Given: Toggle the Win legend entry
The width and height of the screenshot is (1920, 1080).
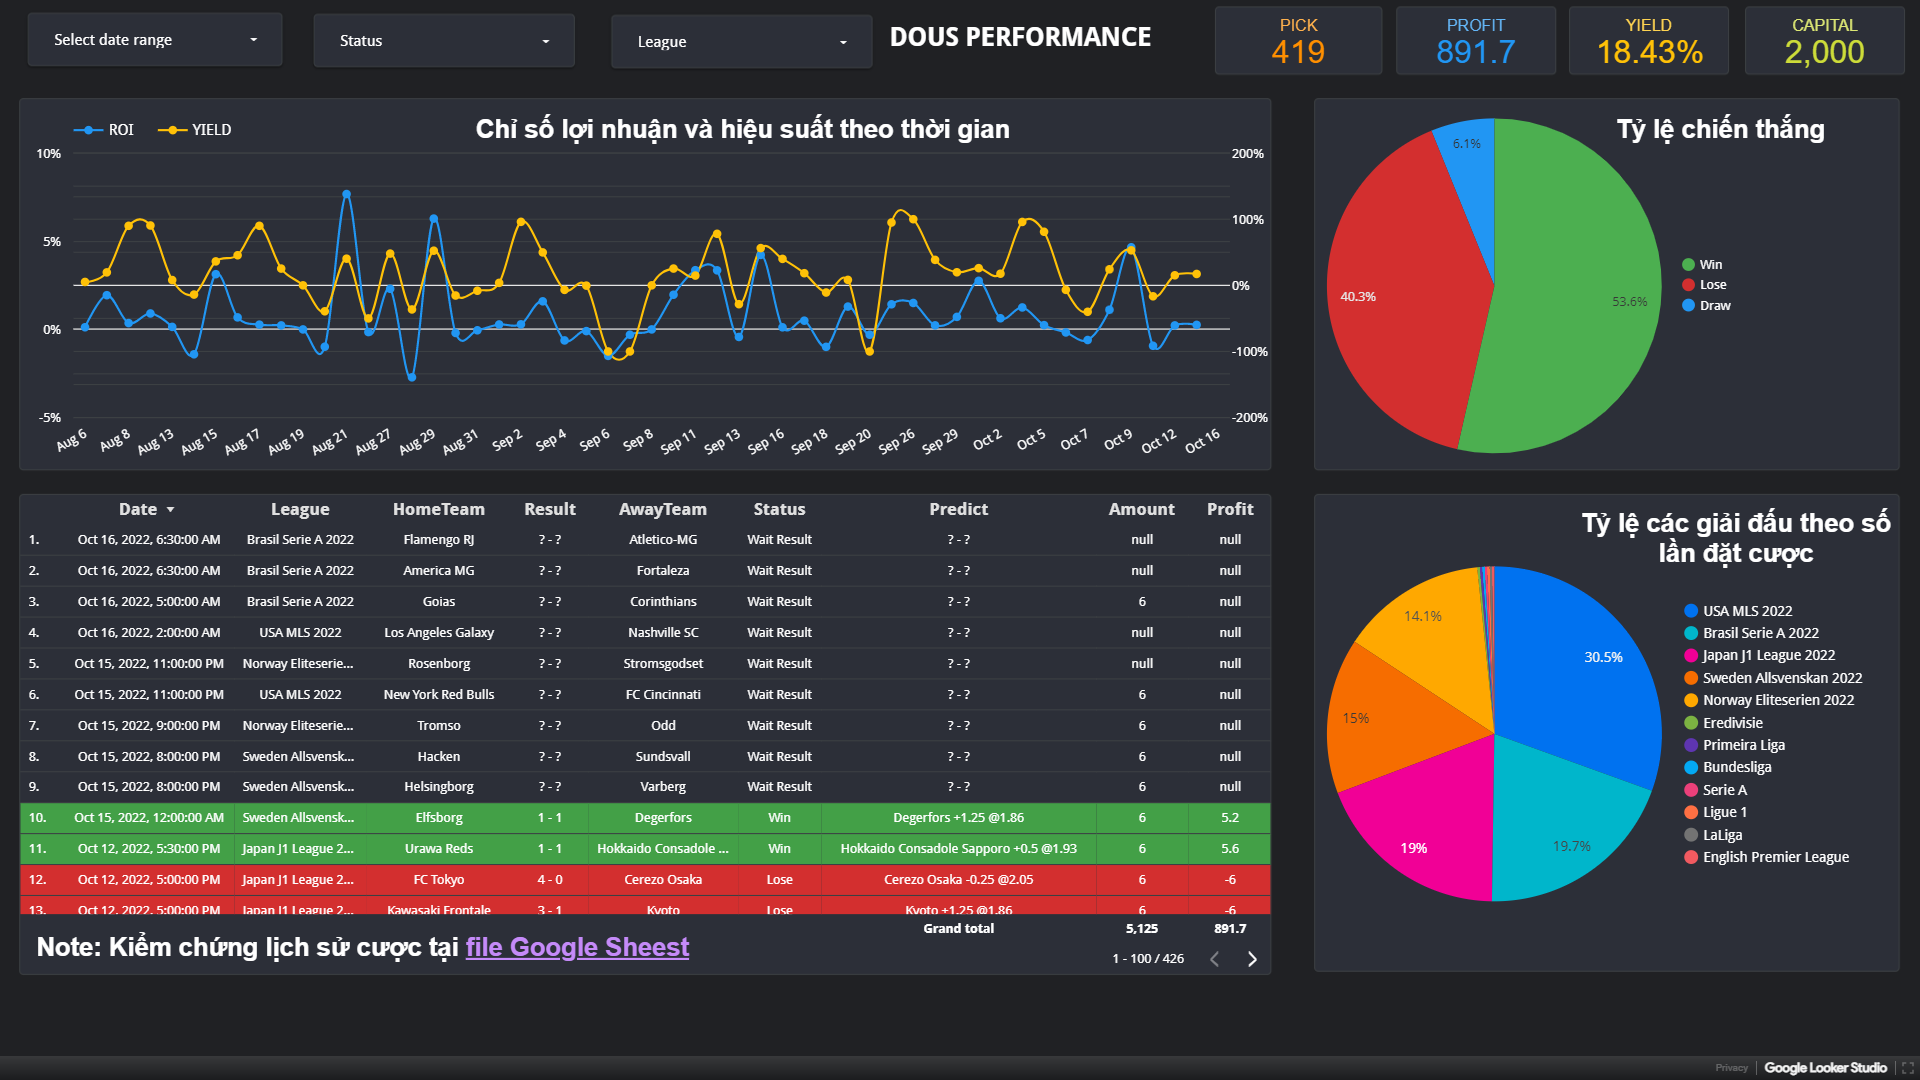Looking at the screenshot, I should tap(1710, 265).
